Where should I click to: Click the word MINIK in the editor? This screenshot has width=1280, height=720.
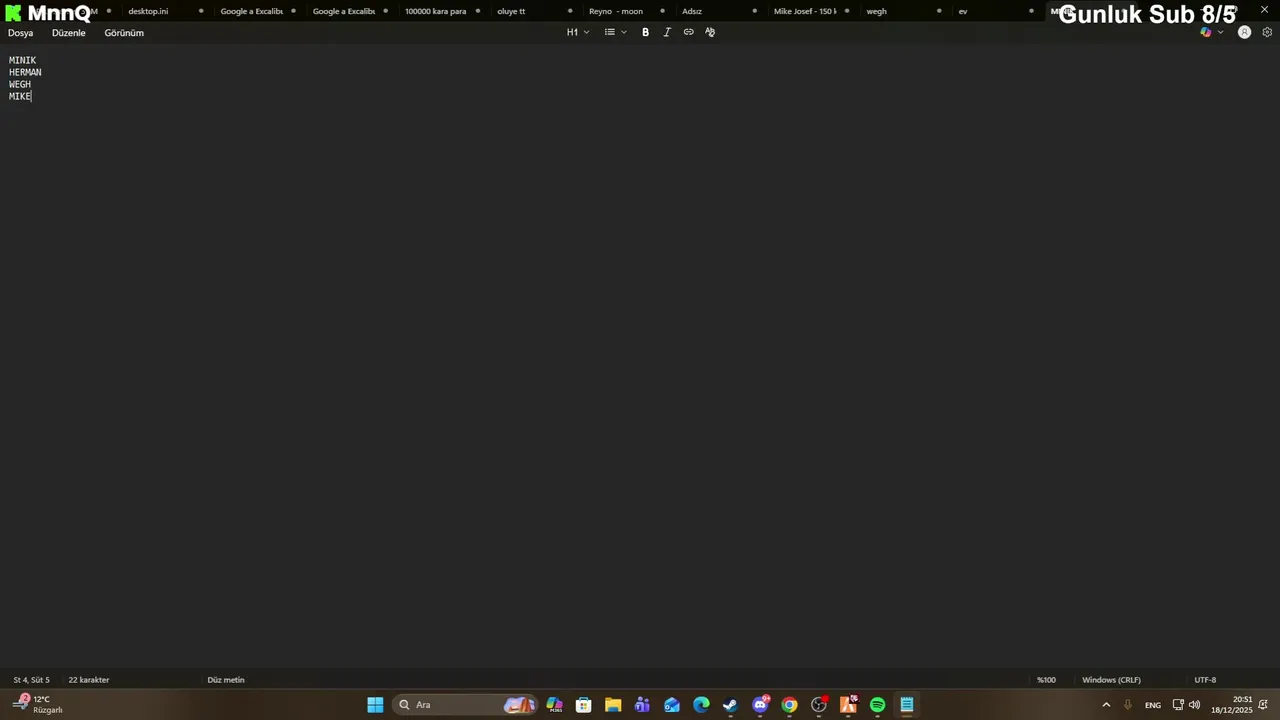click(x=22, y=61)
